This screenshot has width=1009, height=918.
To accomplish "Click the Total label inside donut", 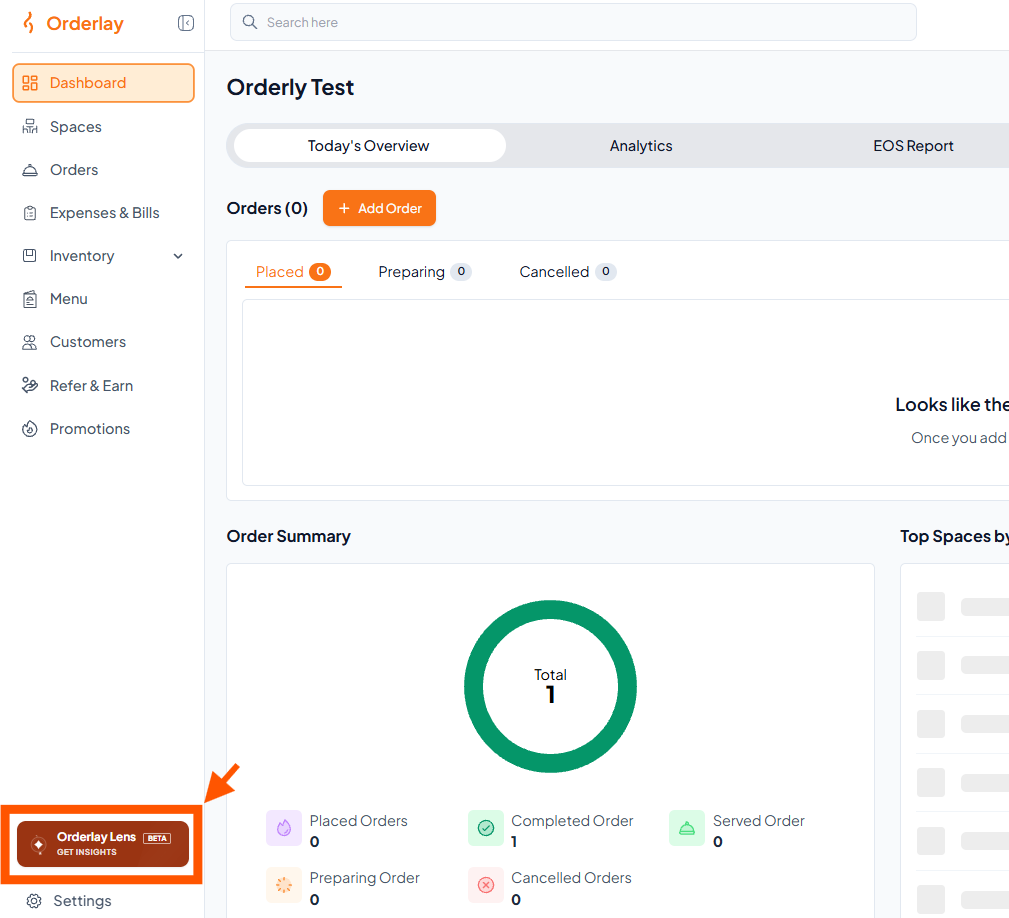I will pos(550,675).
